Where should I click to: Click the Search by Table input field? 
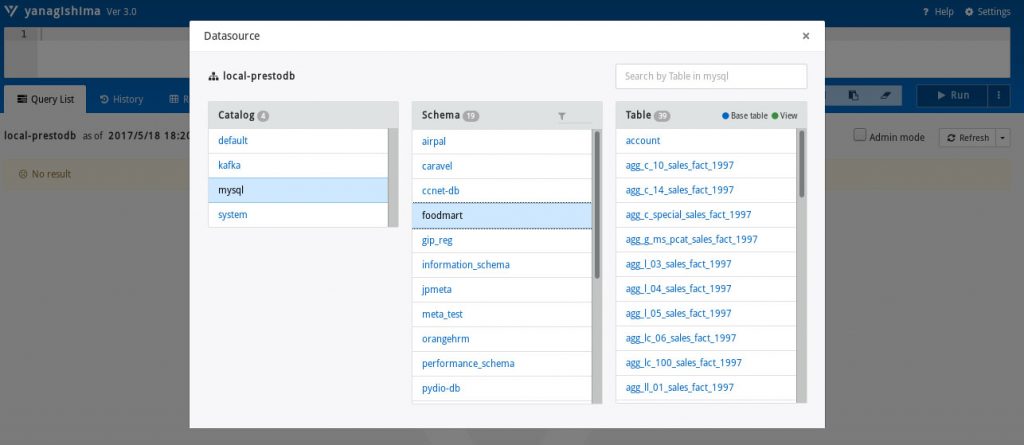(710, 76)
